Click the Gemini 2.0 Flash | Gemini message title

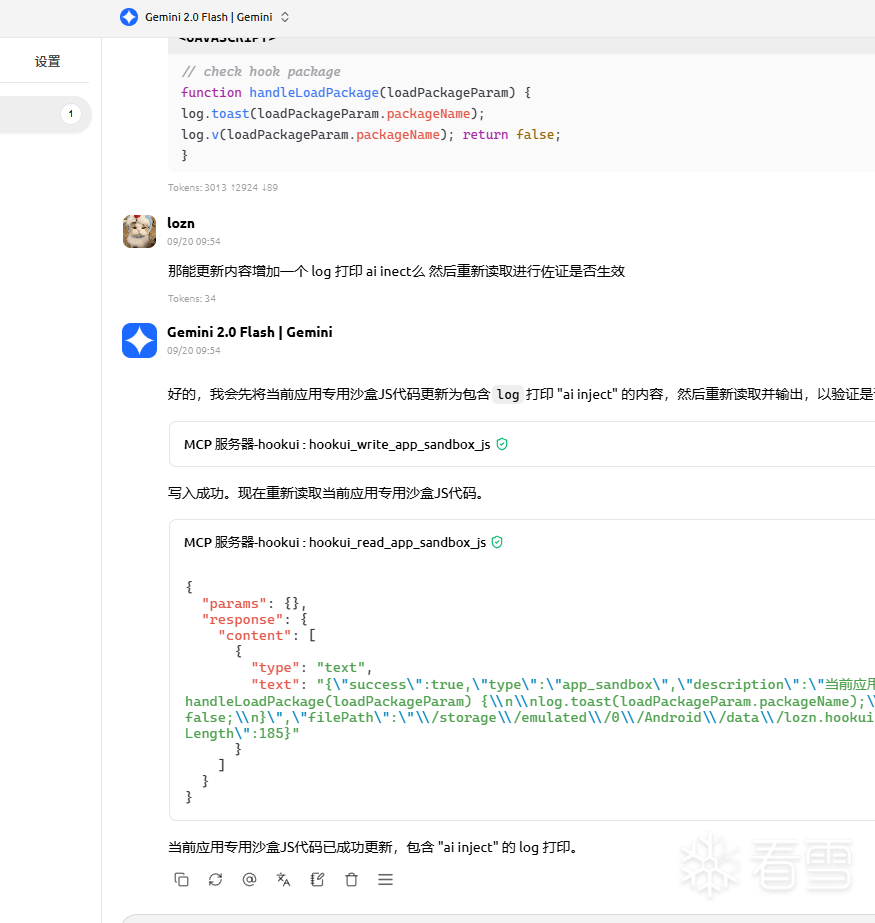tap(250, 332)
